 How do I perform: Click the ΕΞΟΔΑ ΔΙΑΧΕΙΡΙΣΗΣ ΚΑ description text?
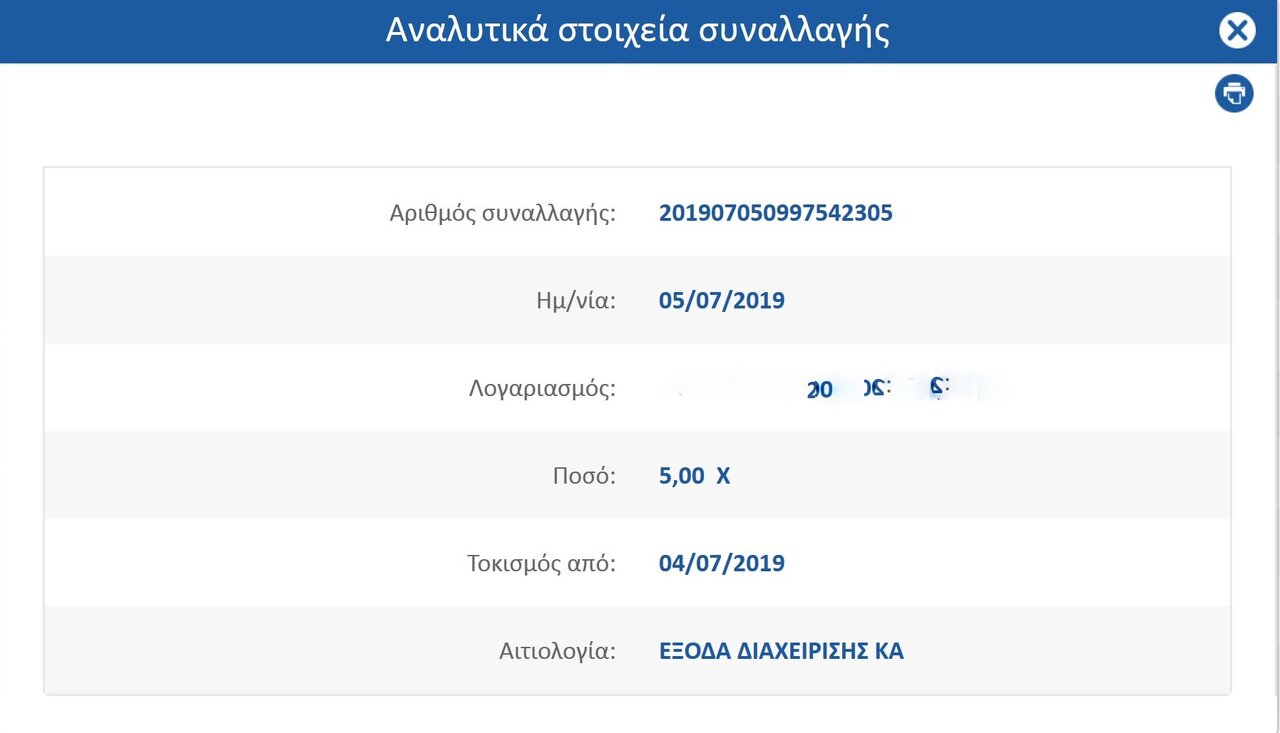tap(781, 651)
